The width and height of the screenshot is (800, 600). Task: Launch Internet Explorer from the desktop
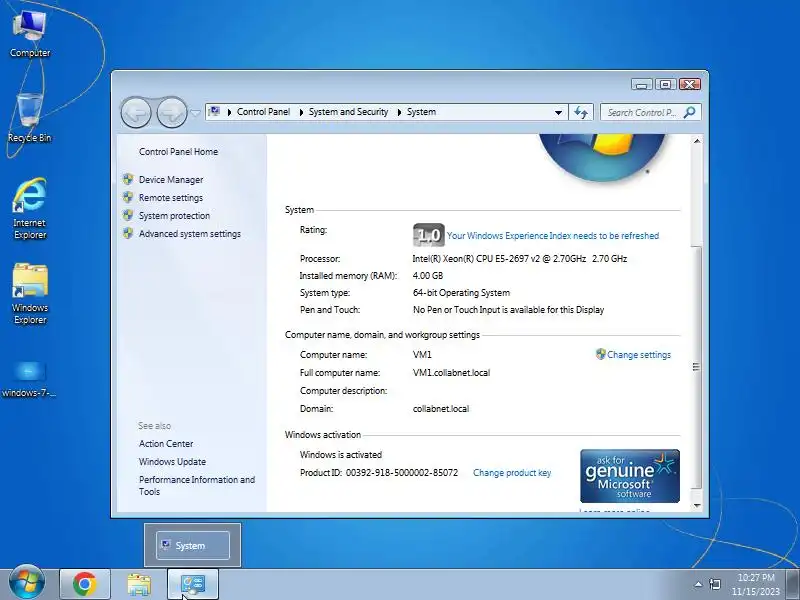pyautogui.click(x=30, y=208)
